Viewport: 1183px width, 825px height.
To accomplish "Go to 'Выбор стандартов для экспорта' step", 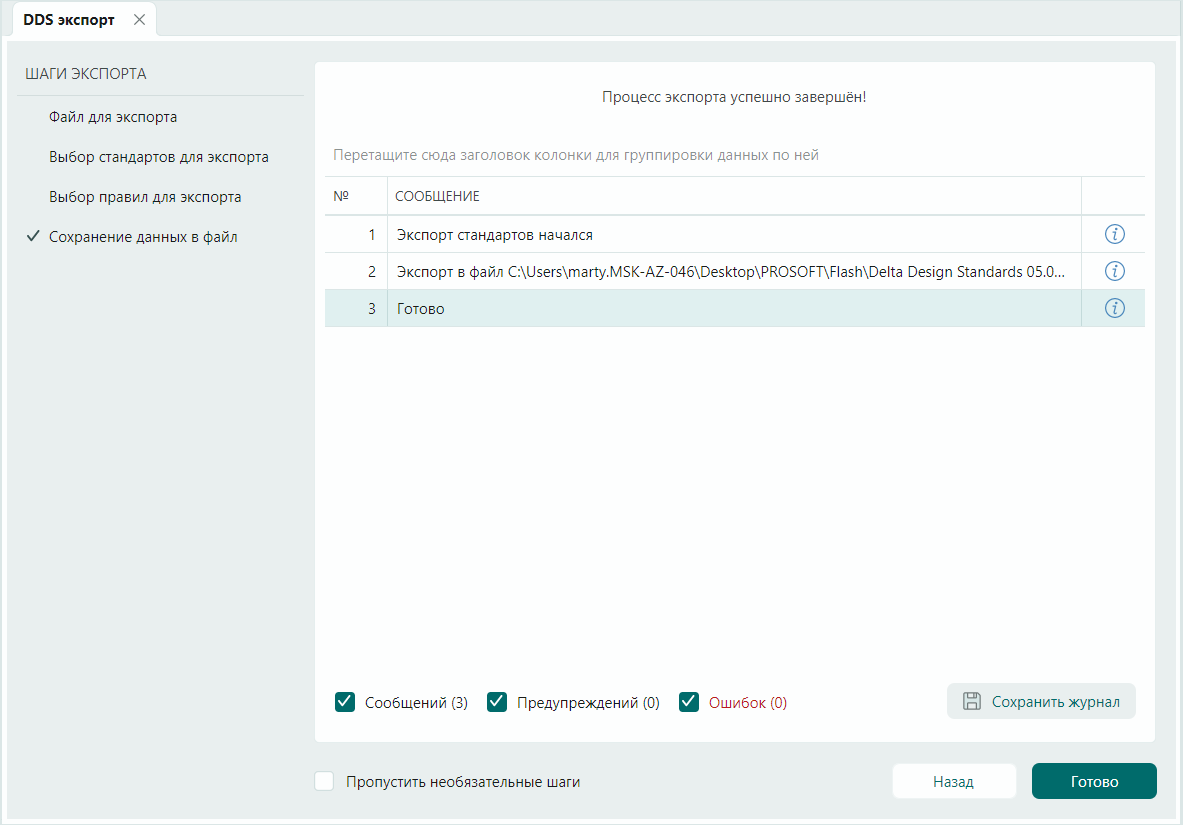I will click(158, 157).
